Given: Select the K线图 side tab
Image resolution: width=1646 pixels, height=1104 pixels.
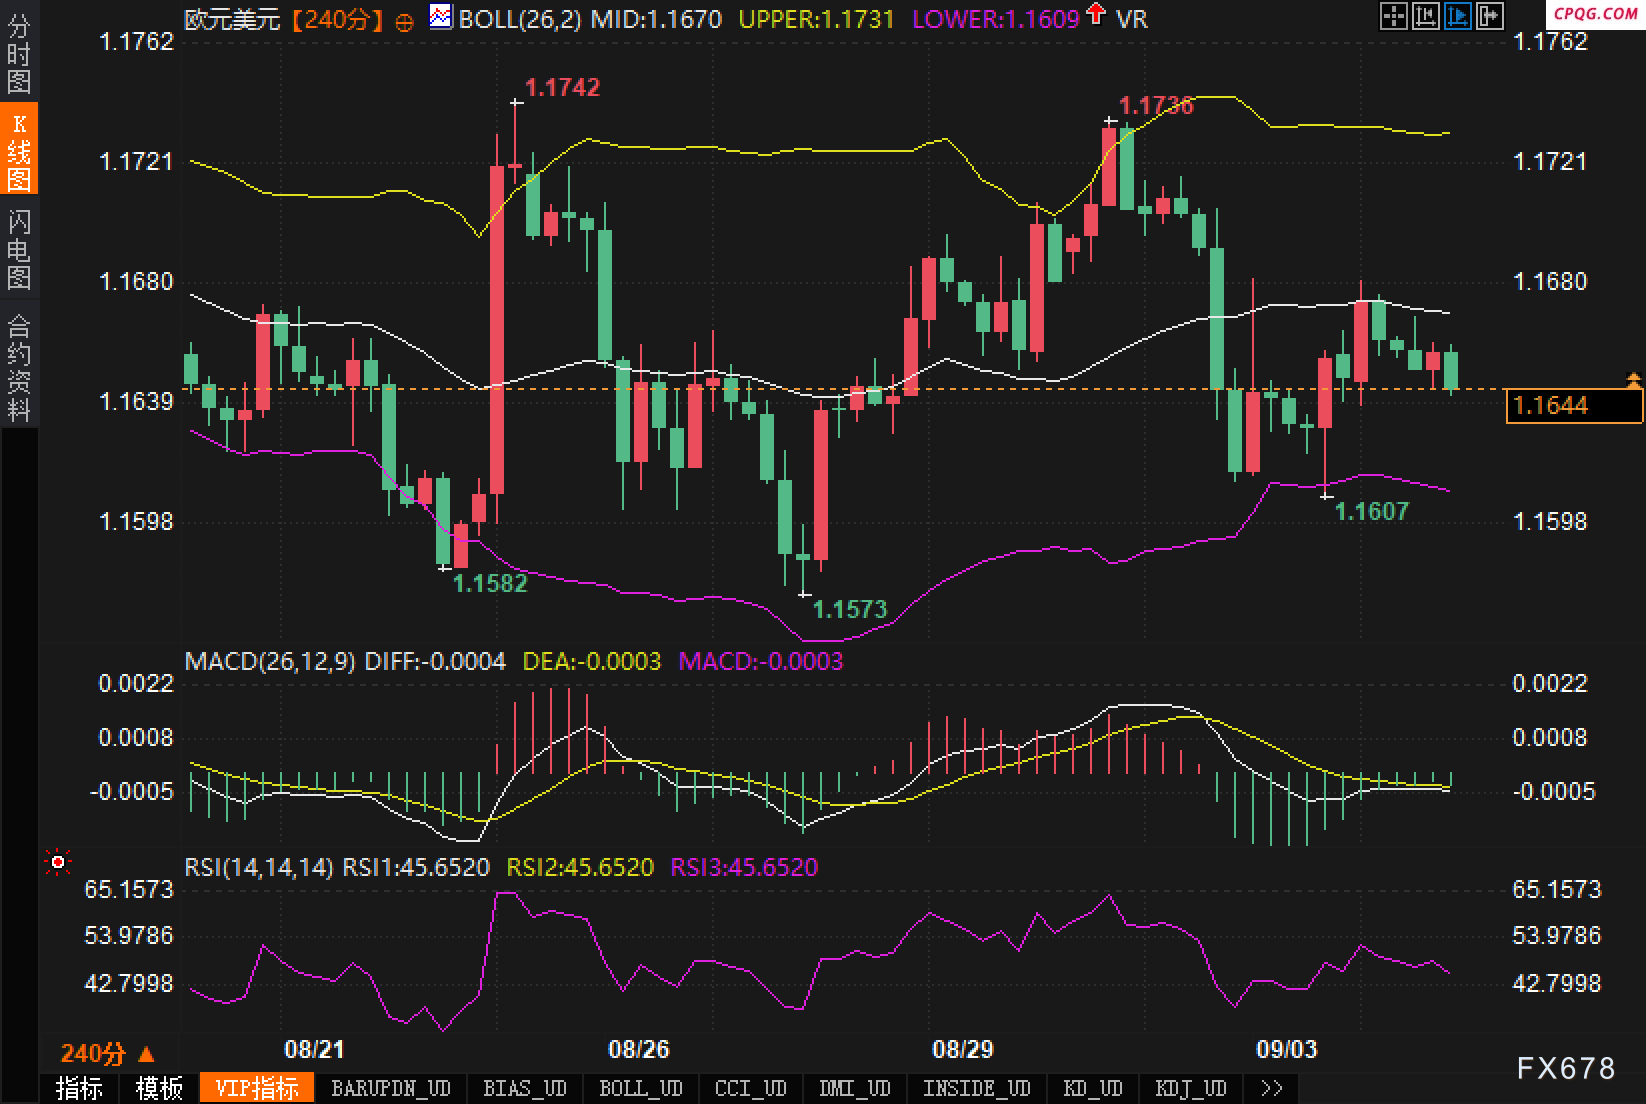Looking at the screenshot, I should coord(19,150).
